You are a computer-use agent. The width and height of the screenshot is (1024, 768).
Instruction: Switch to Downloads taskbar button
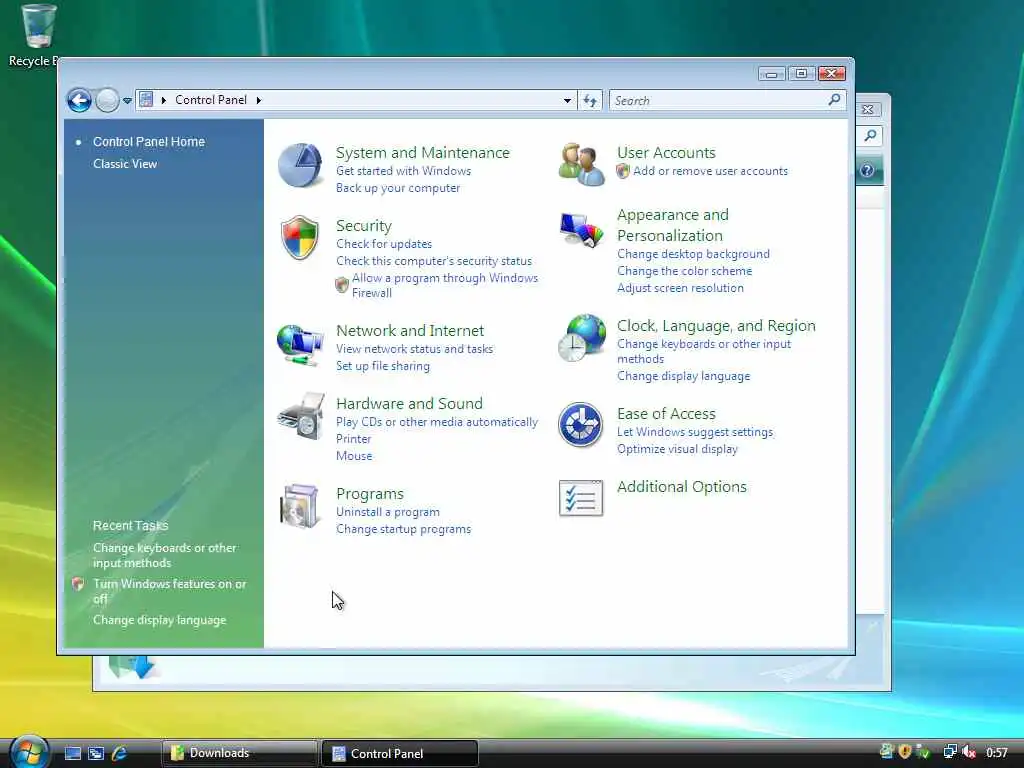click(240, 753)
